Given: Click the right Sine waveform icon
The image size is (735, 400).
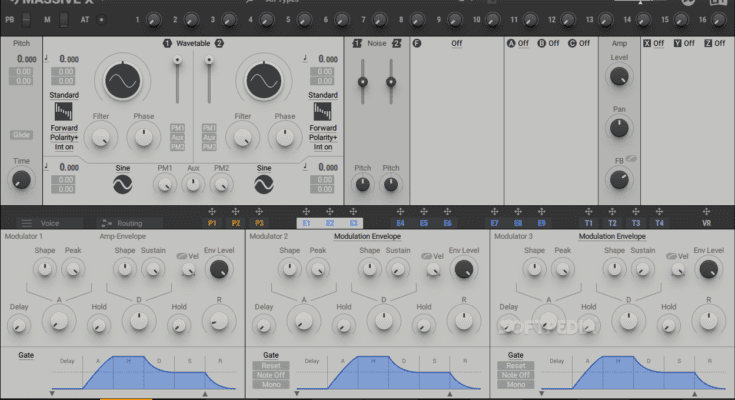Looking at the screenshot, I should (x=264, y=184).
